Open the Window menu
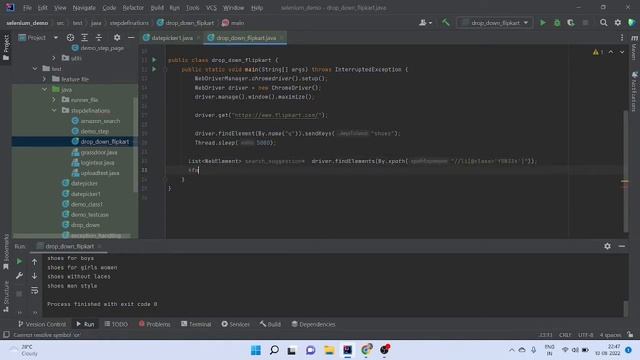640x360 pixels. (233, 8)
